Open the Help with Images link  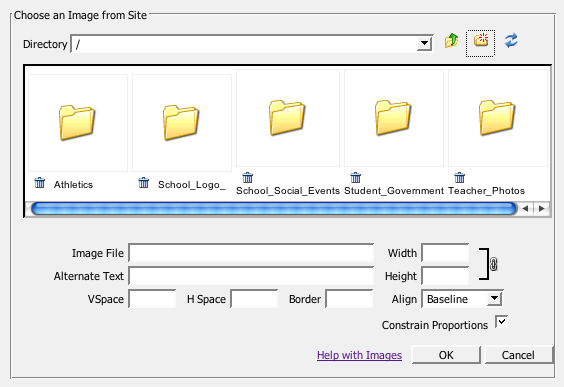point(359,355)
